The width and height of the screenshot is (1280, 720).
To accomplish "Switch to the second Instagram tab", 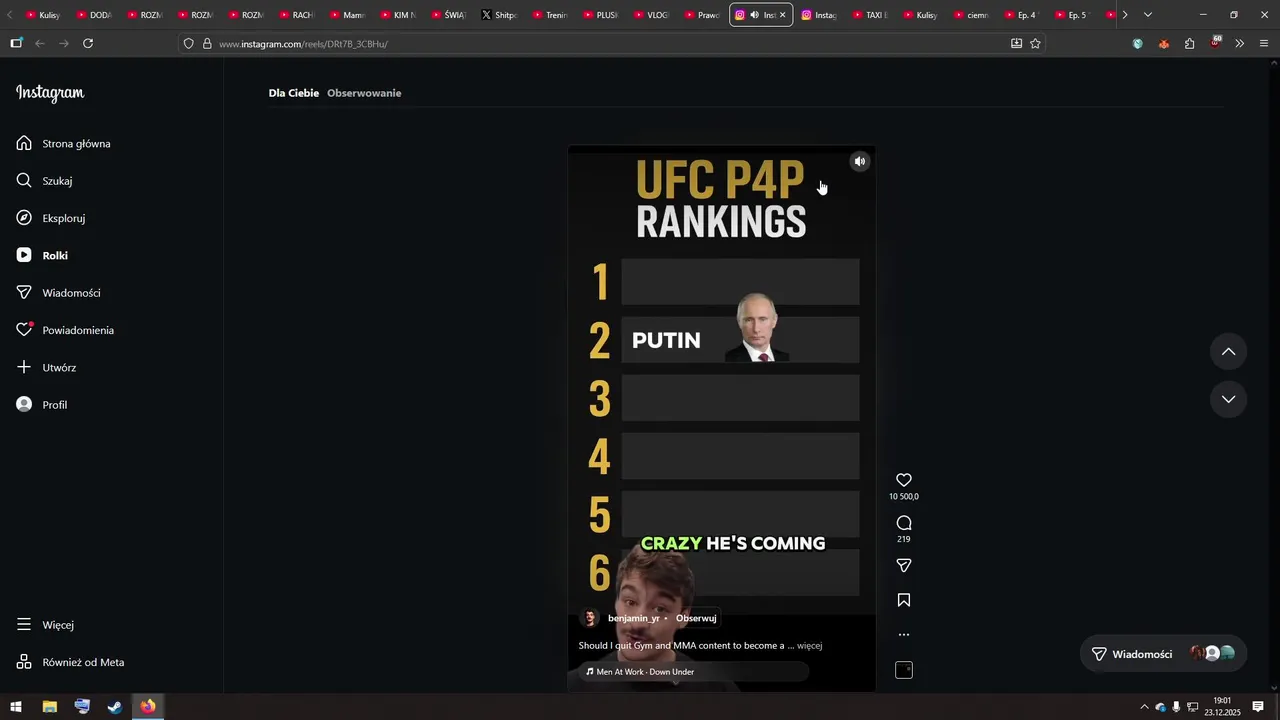I will point(818,15).
